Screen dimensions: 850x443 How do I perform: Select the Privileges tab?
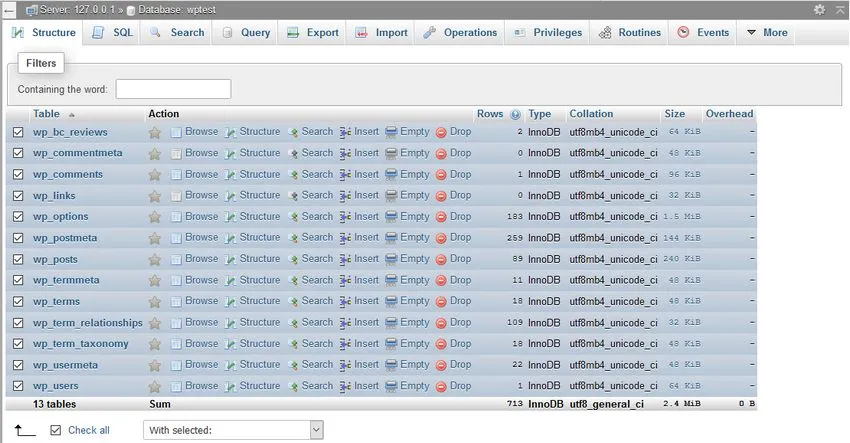click(548, 33)
